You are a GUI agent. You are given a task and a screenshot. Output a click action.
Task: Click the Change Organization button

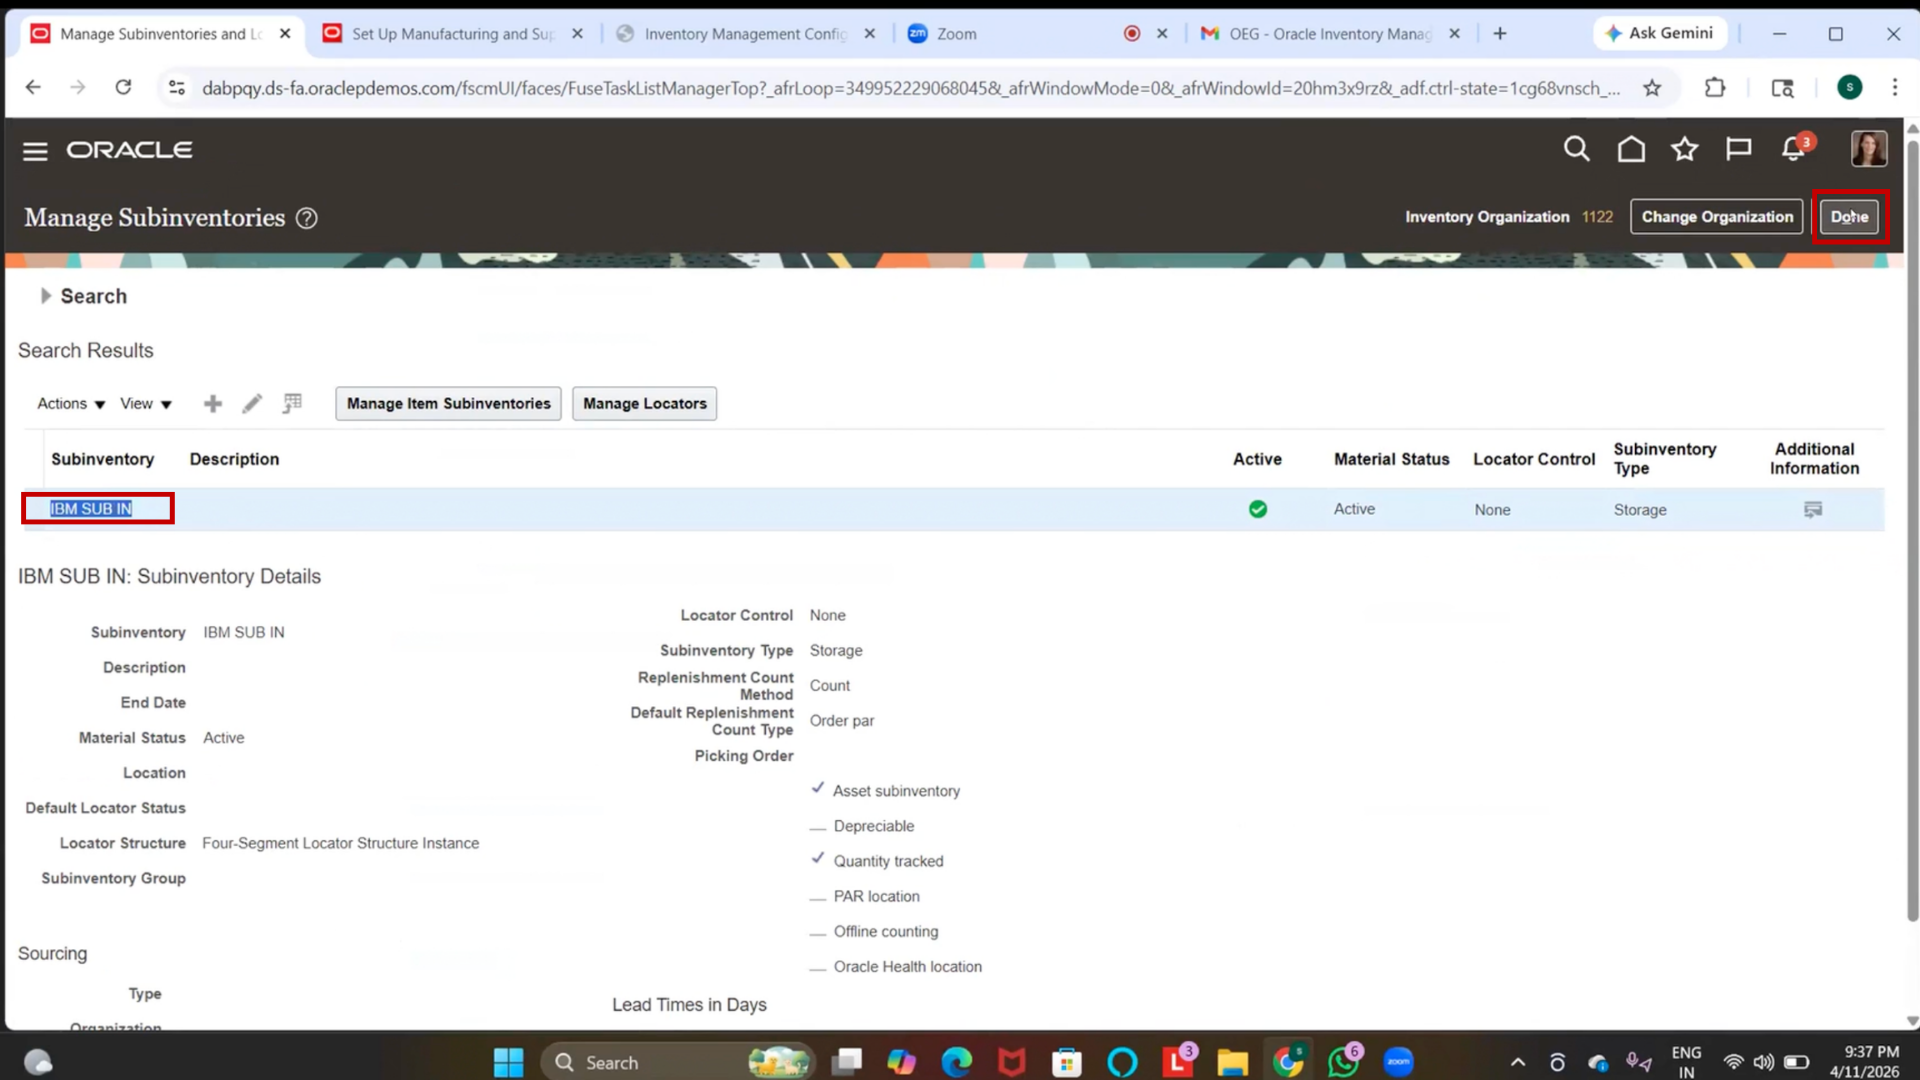[x=1716, y=217]
